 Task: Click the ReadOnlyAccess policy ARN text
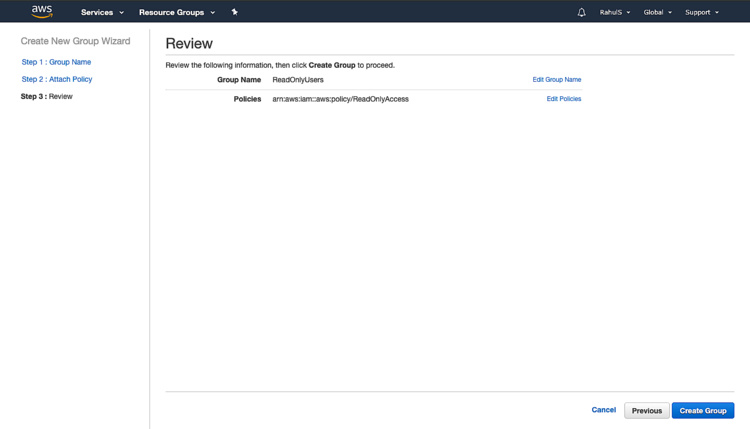click(340, 99)
